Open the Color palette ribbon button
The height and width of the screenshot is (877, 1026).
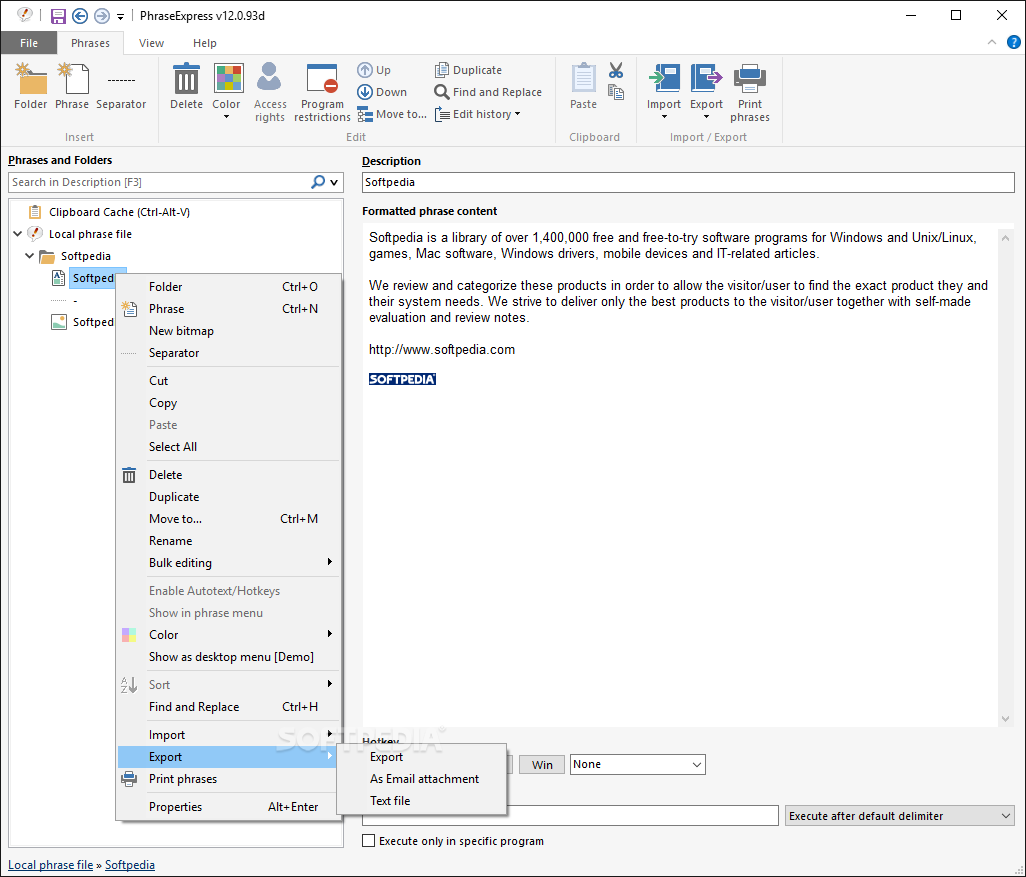pyautogui.click(x=226, y=92)
